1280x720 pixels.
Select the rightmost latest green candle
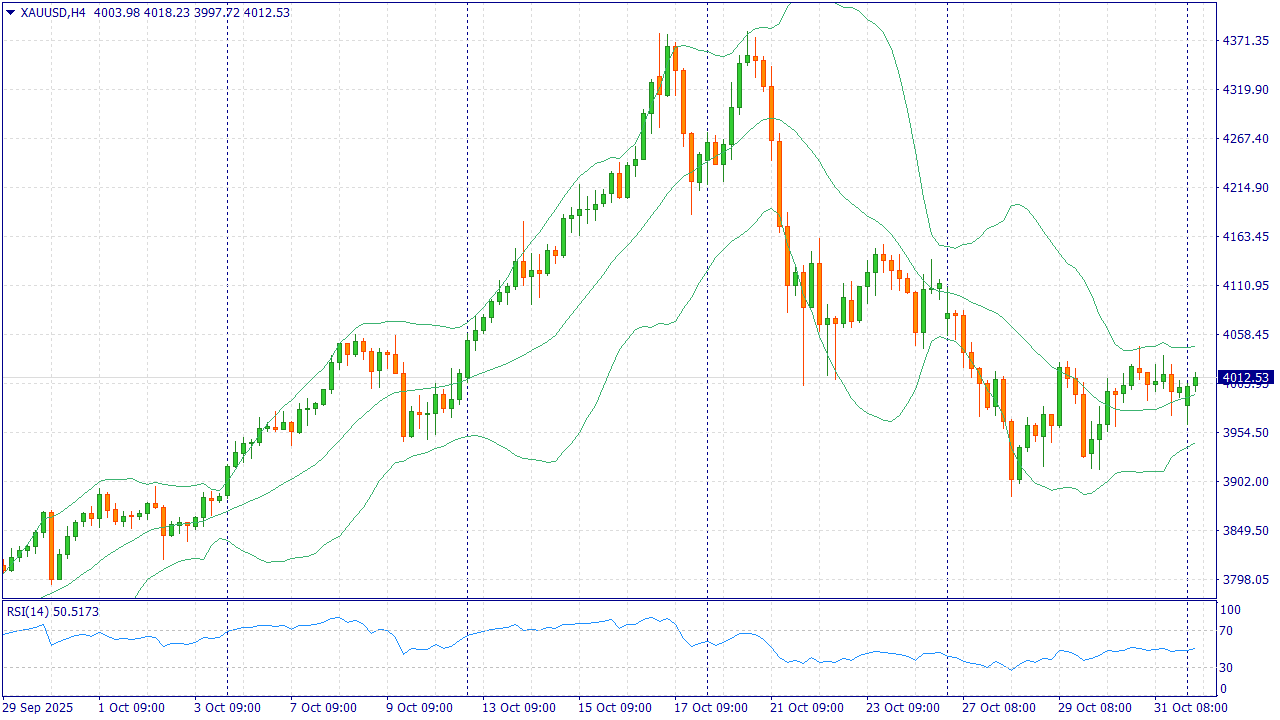(1195, 380)
